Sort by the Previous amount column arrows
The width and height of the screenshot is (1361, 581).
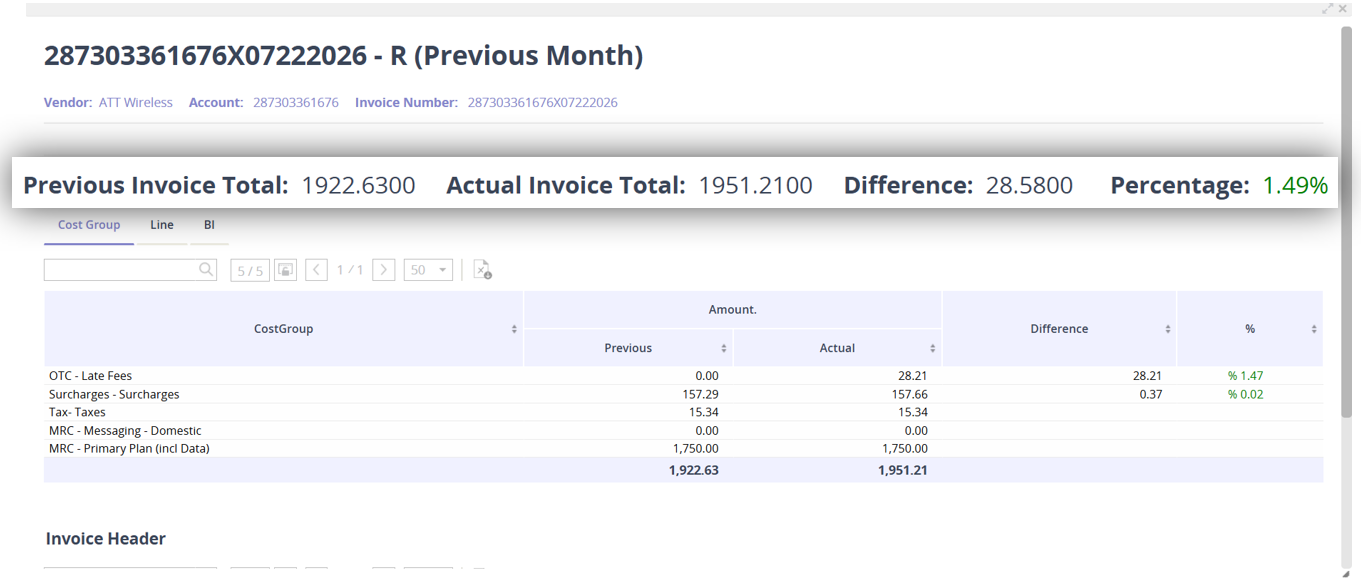click(x=724, y=348)
